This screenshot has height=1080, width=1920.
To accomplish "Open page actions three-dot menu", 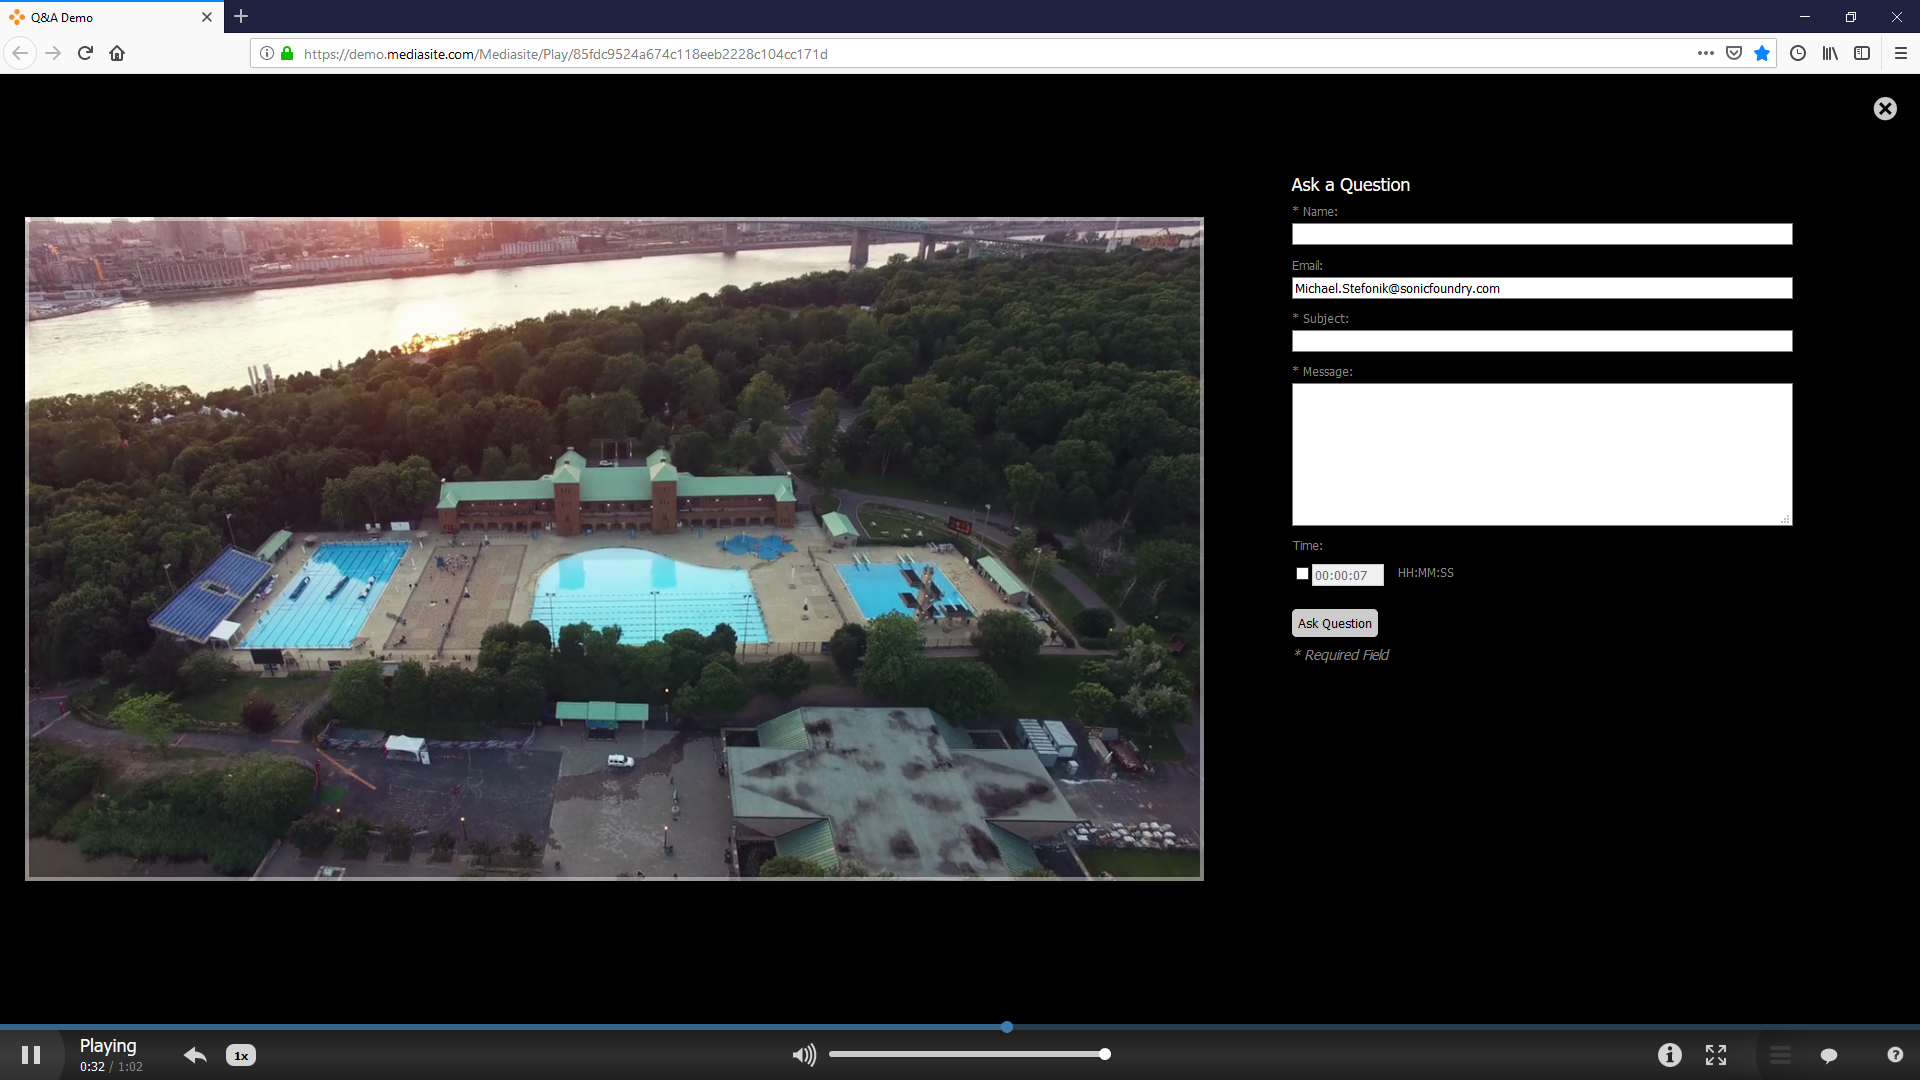I will click(1706, 53).
